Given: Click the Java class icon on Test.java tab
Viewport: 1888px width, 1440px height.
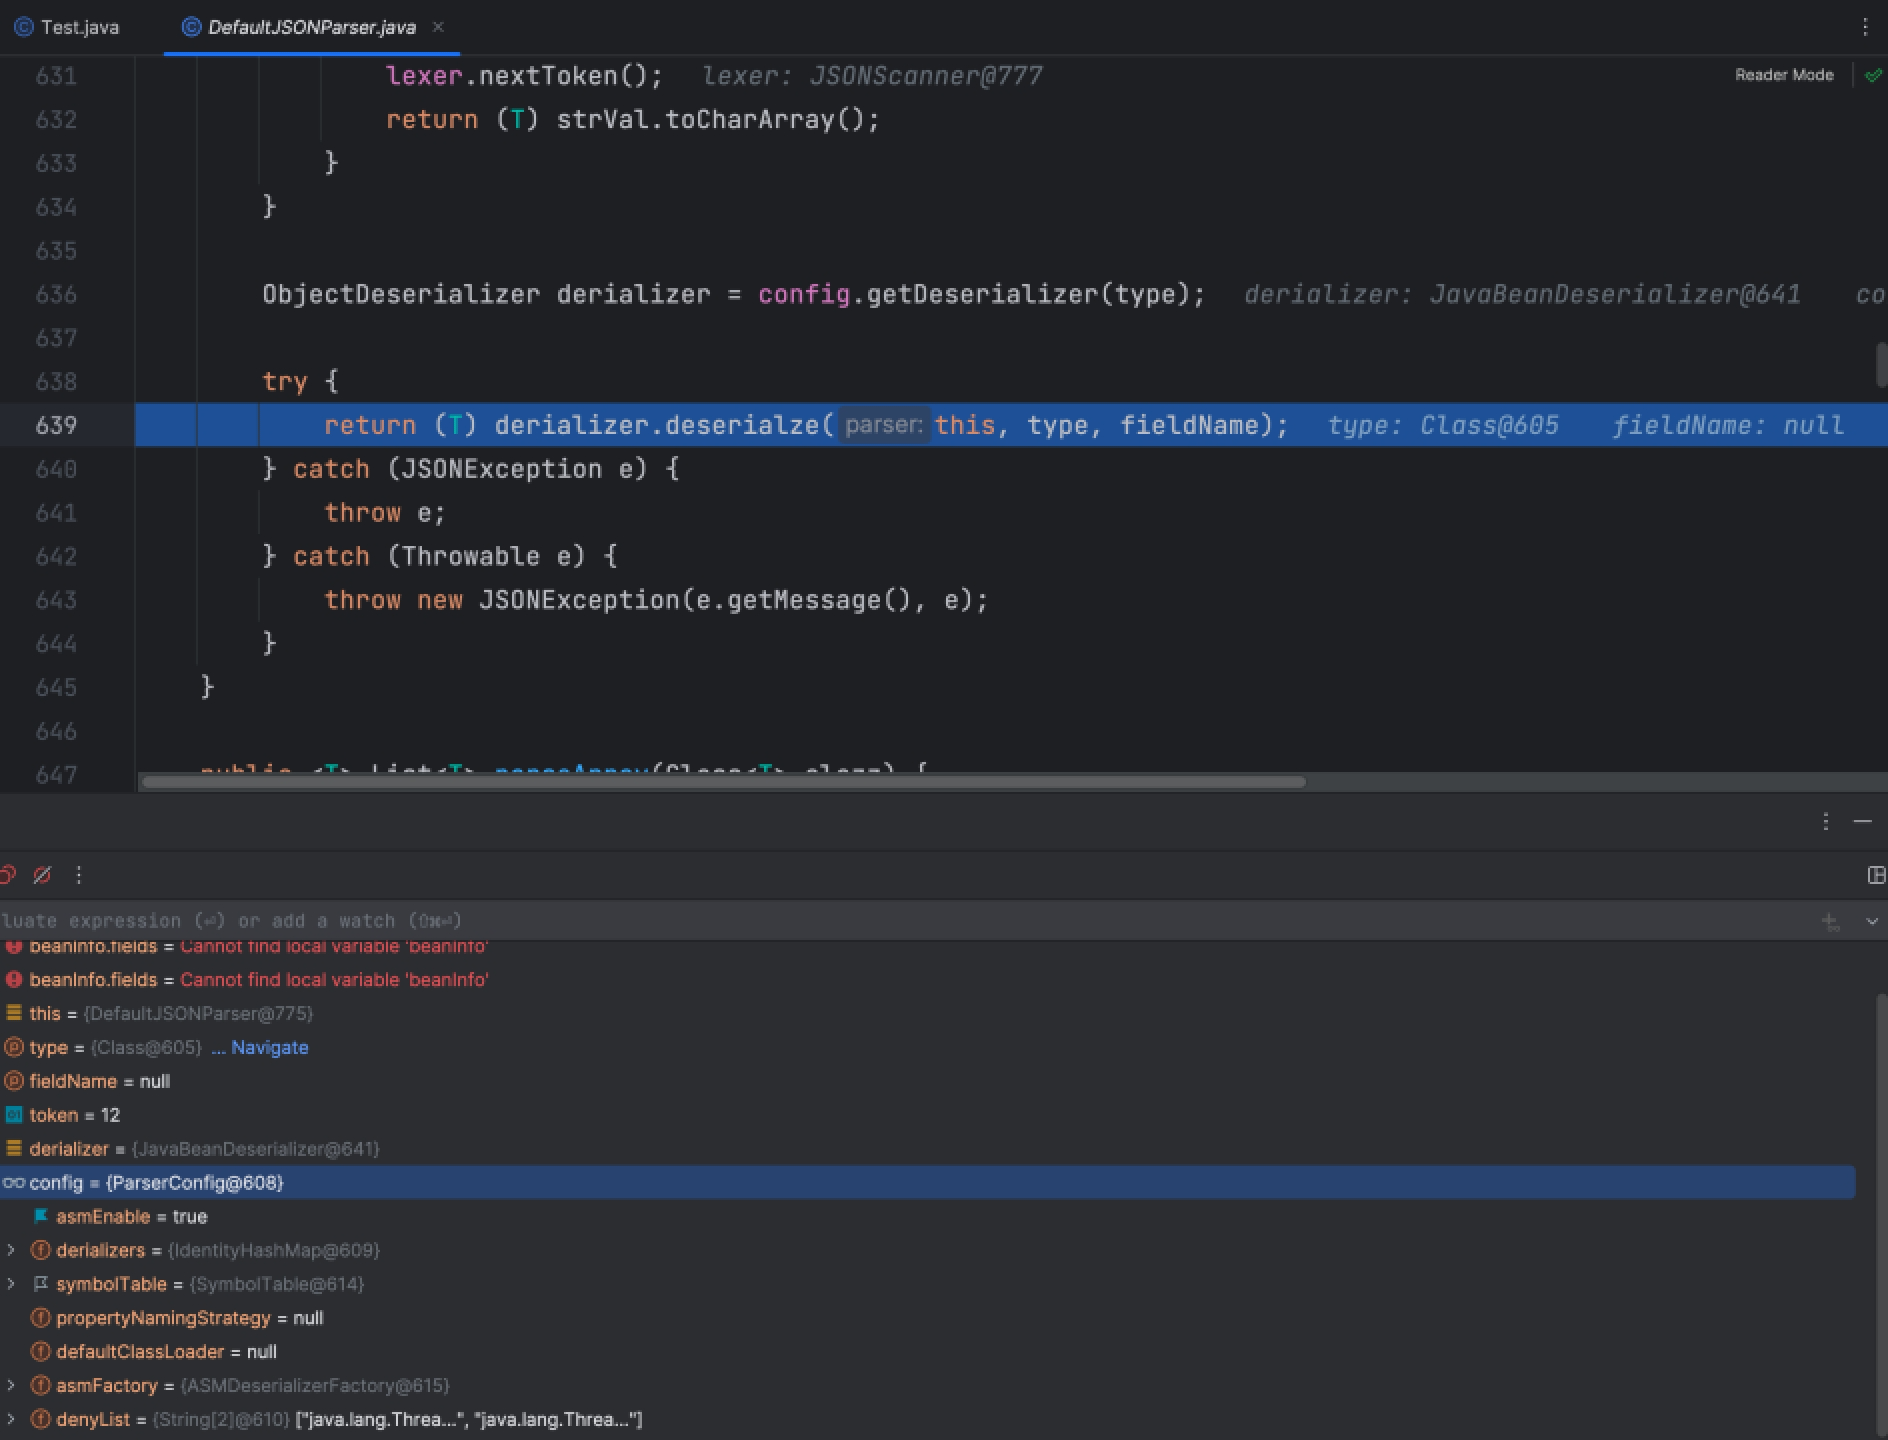Looking at the screenshot, I should coord(24,27).
